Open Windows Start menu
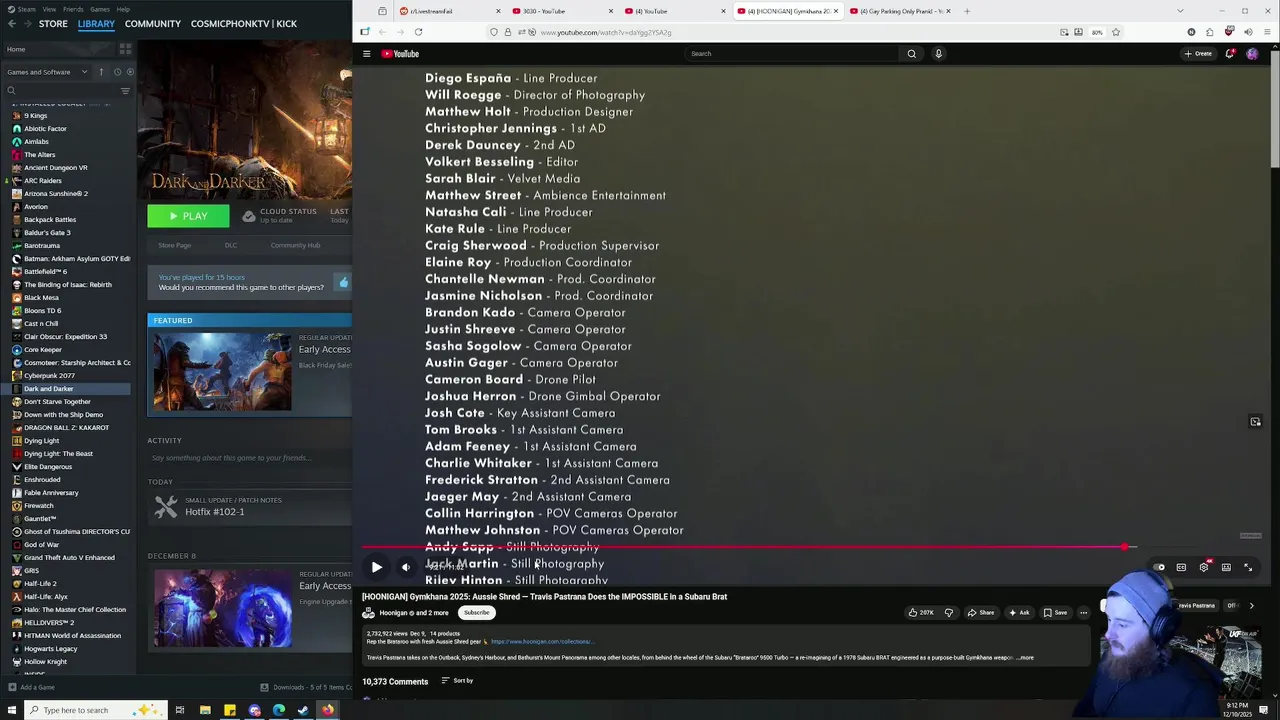 pos(12,710)
